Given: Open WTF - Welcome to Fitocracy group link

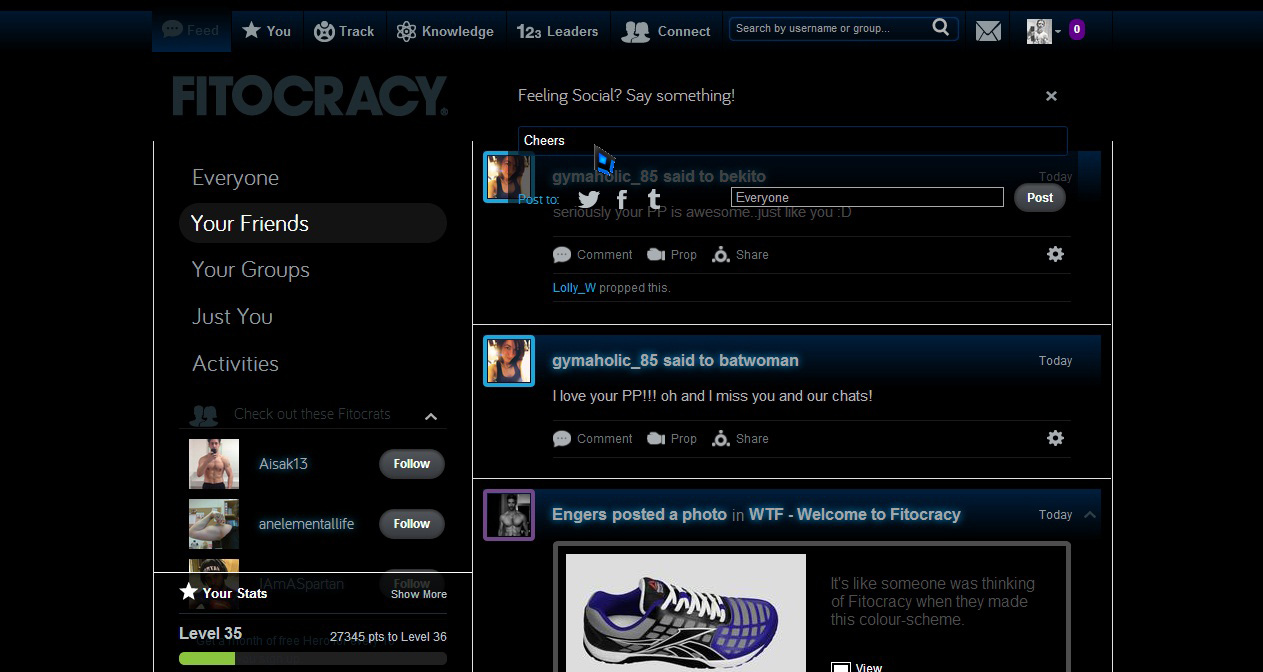Looking at the screenshot, I should pos(854,514).
